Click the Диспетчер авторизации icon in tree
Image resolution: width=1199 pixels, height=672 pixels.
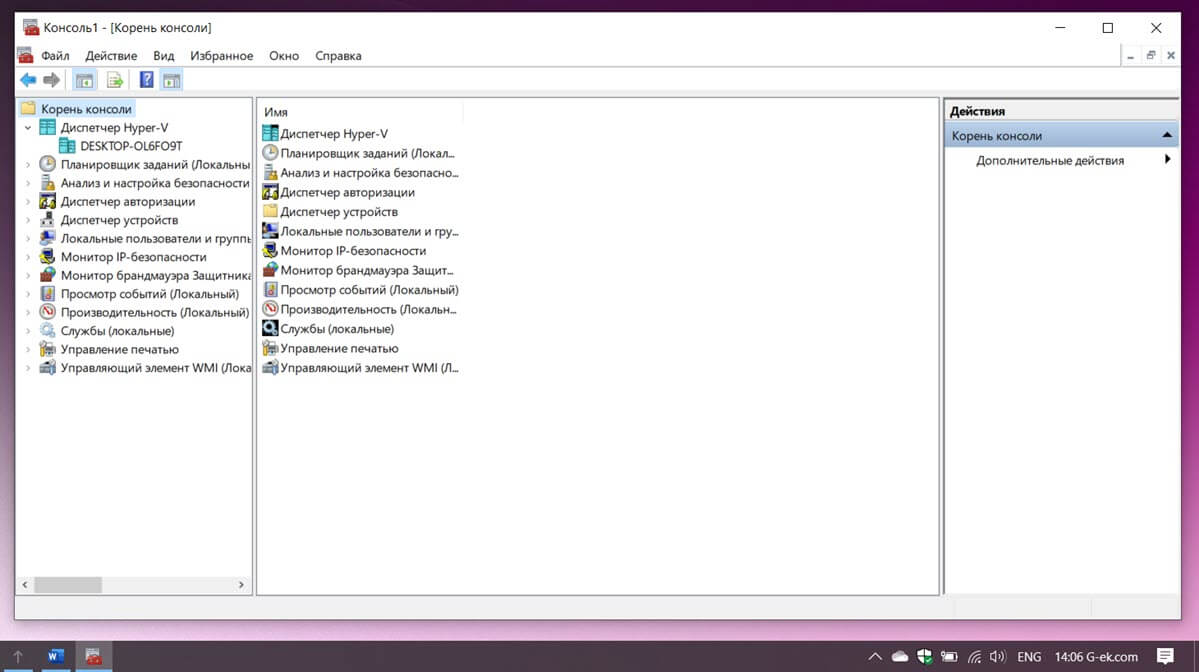coord(47,201)
